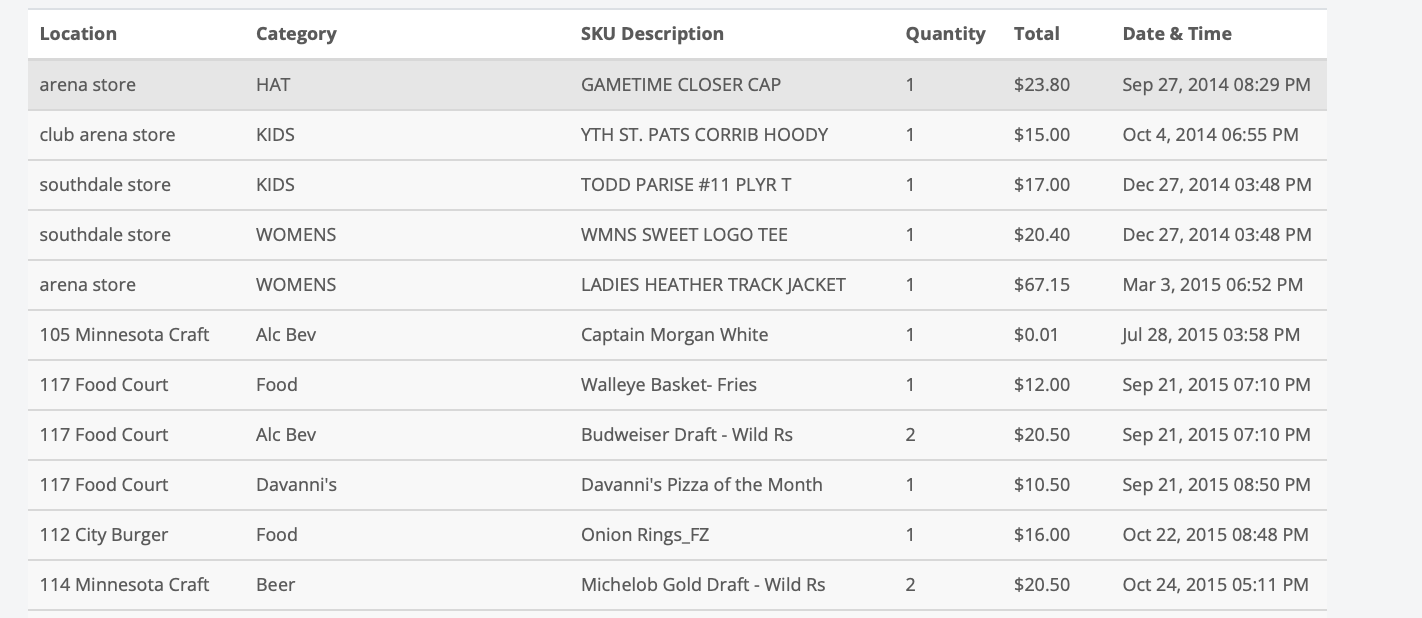The image size is (1422, 618).
Task: Select Michelob Gold Draft - Wild Rs row
Action: pyautogui.click(x=677, y=585)
